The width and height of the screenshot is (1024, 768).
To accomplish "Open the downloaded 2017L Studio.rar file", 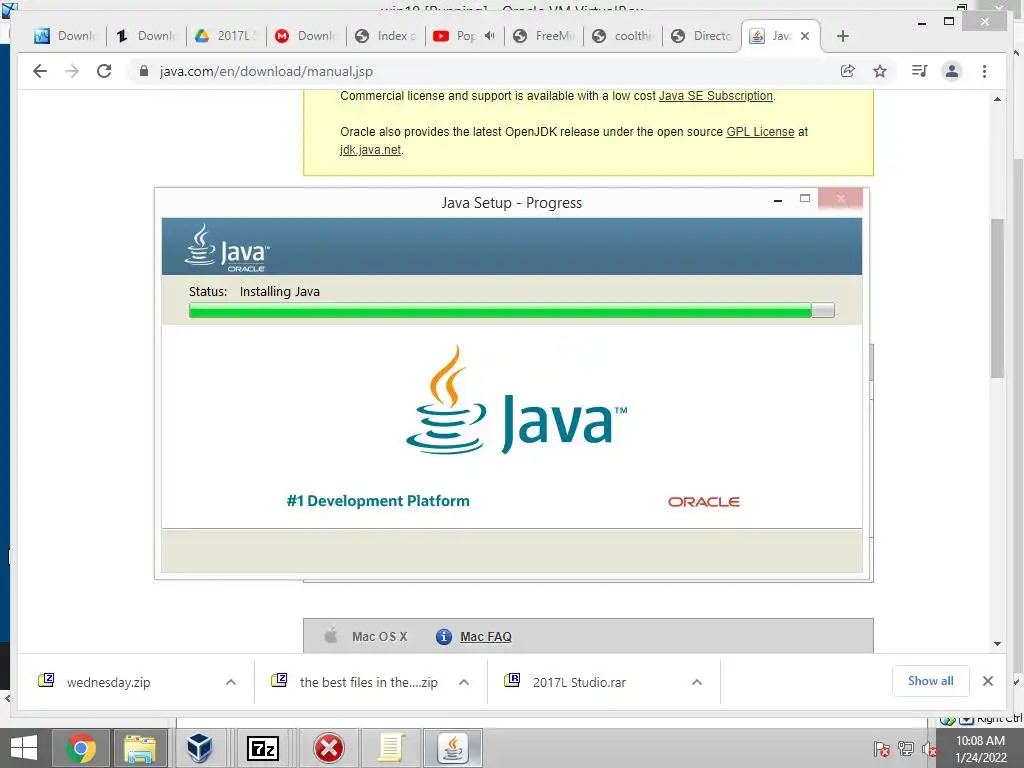I will tap(579, 682).
